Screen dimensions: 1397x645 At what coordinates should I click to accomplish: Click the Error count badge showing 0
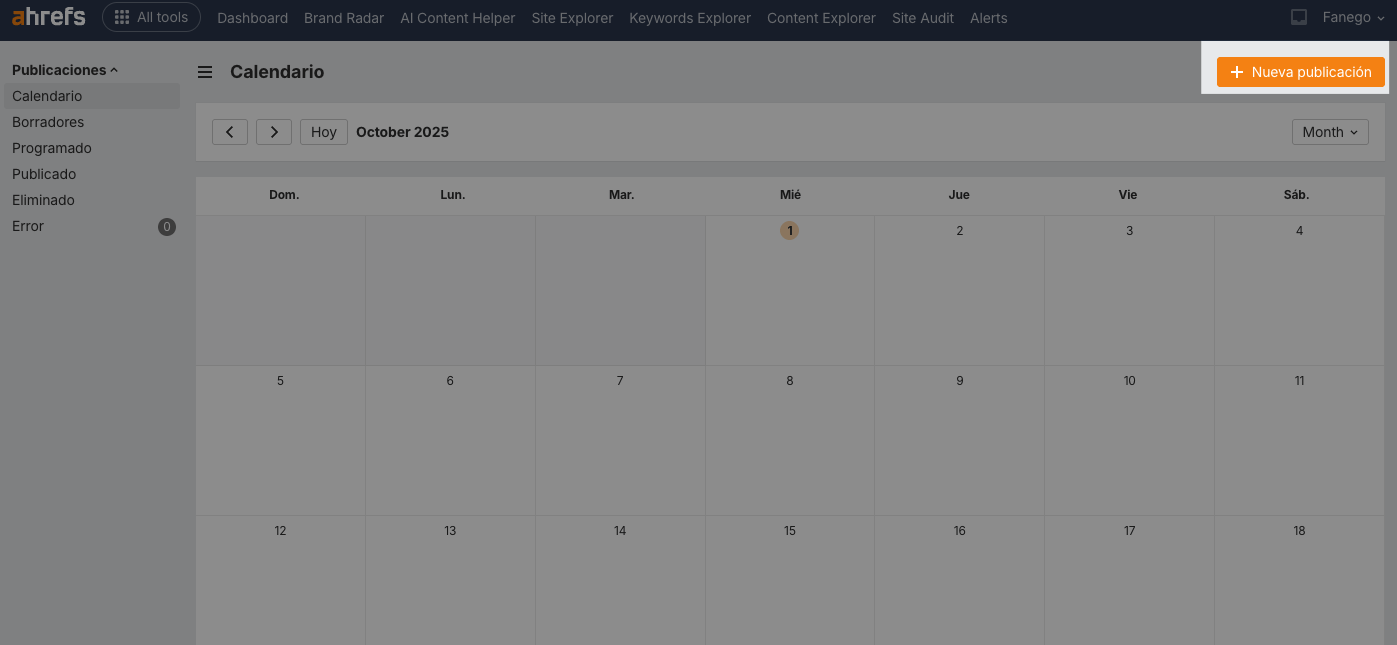point(167,227)
